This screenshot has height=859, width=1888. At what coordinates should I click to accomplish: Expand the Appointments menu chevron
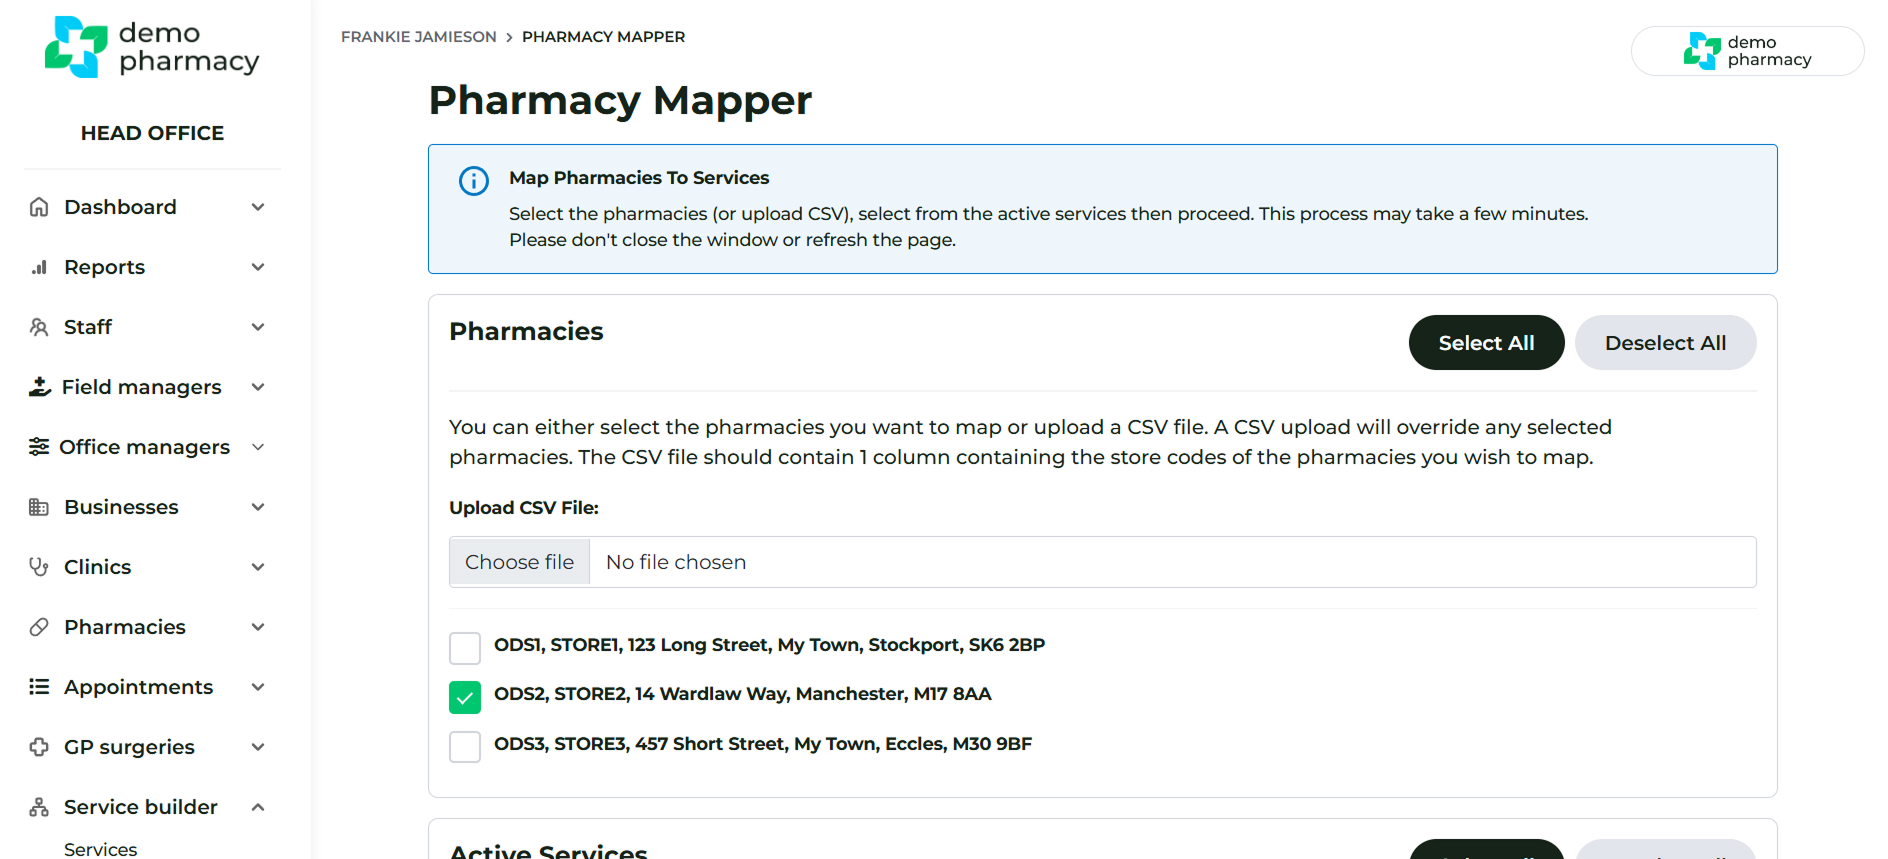(x=258, y=687)
